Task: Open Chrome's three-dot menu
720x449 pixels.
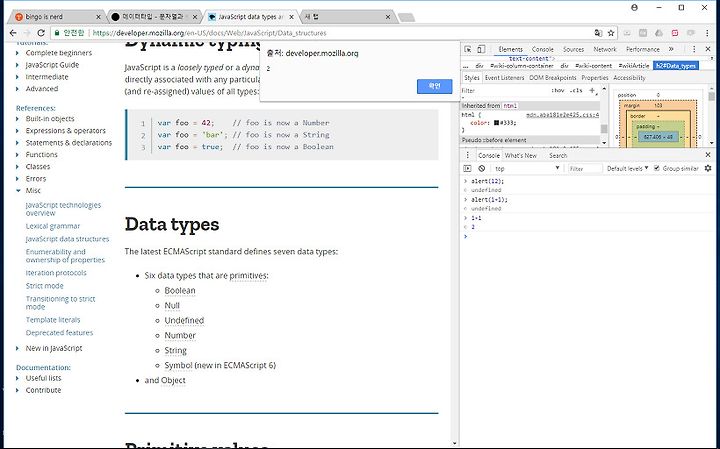Action: (x=707, y=33)
